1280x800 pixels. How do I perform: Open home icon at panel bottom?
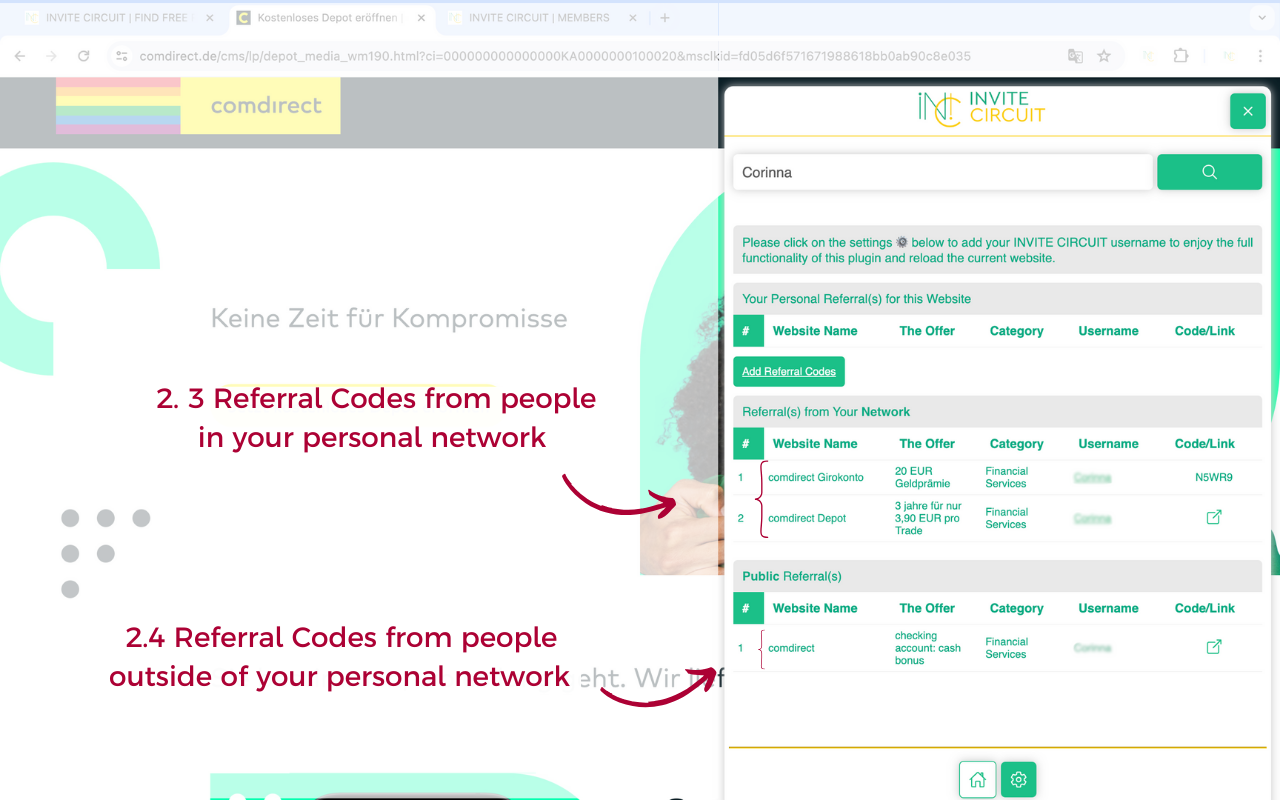[x=978, y=780]
